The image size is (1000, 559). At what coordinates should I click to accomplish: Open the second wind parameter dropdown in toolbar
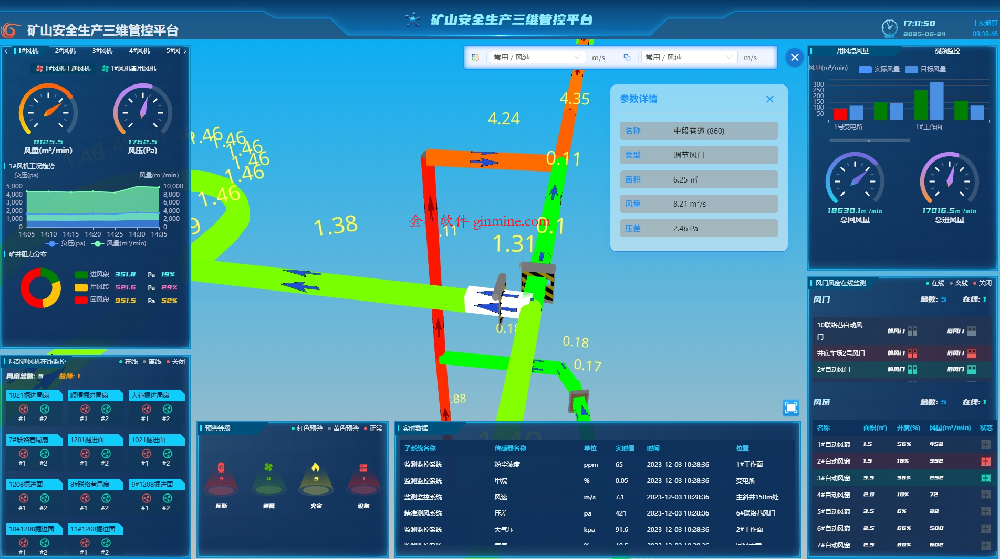point(689,58)
